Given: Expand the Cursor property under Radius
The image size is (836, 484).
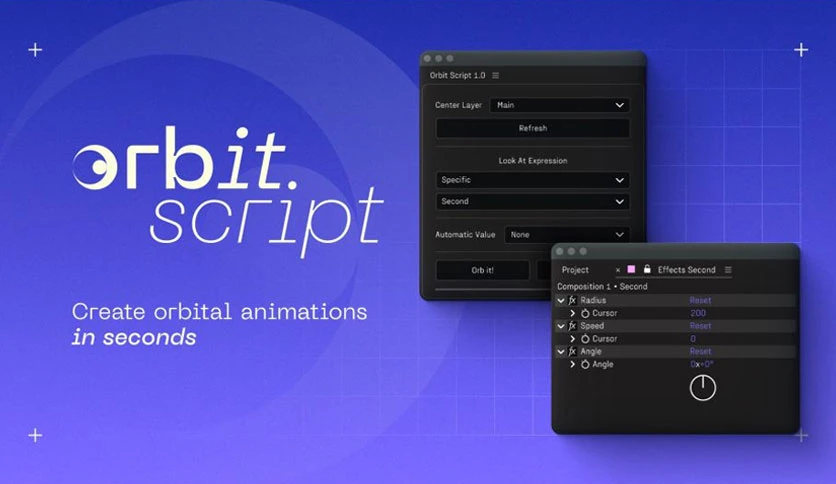Looking at the screenshot, I should pos(573,313).
